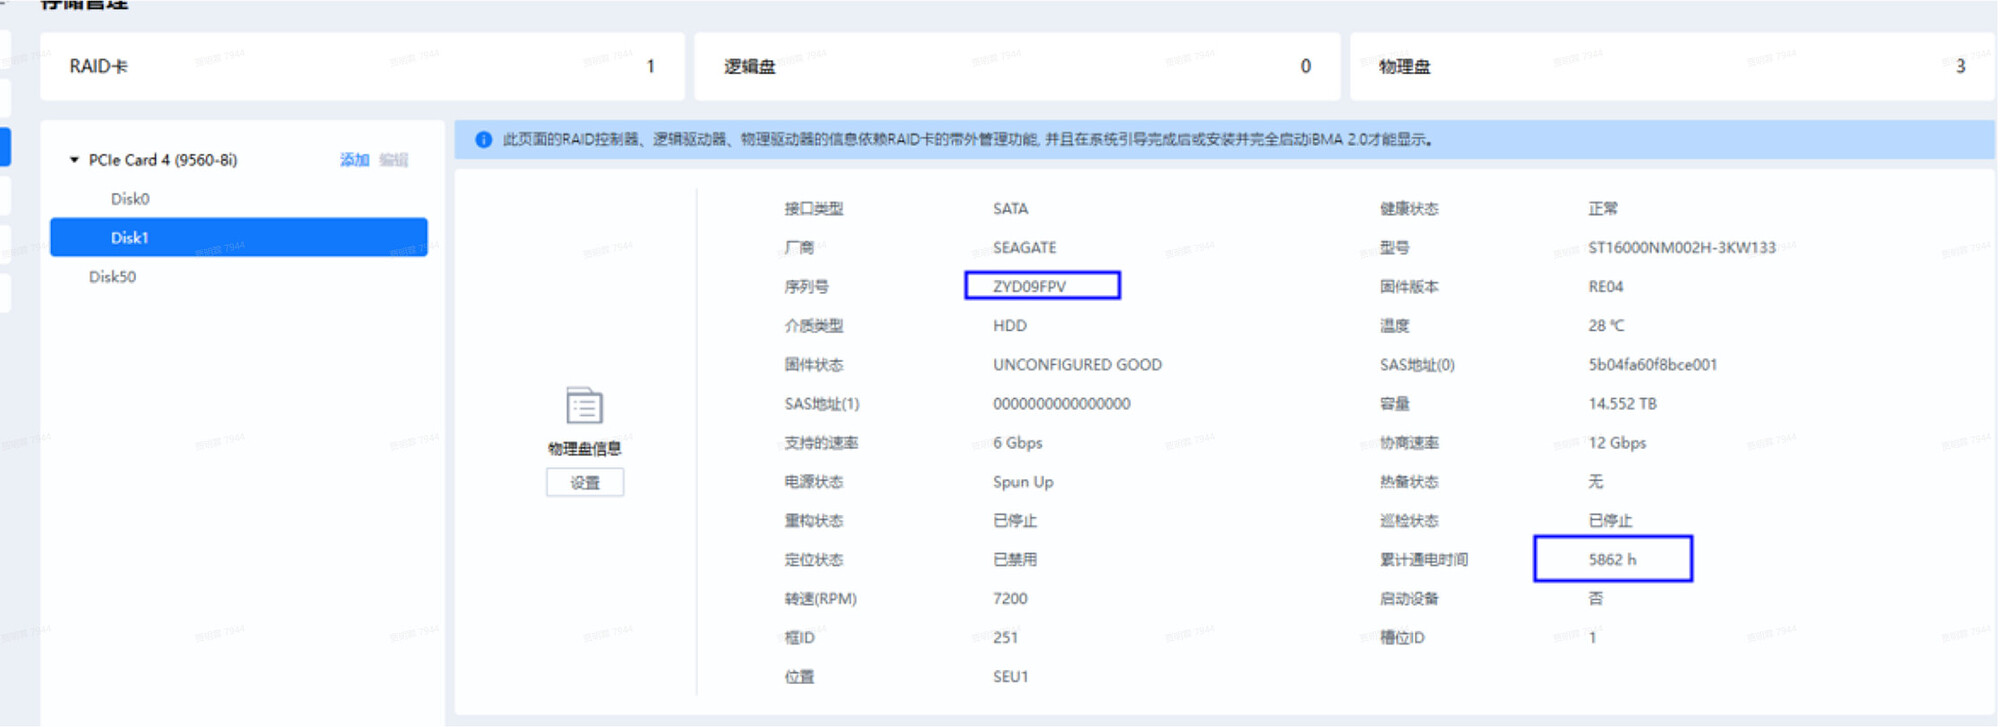The height and width of the screenshot is (727, 2000).
Task: Select PCIe Card 4 (9560-8i) node
Action: click(x=163, y=160)
